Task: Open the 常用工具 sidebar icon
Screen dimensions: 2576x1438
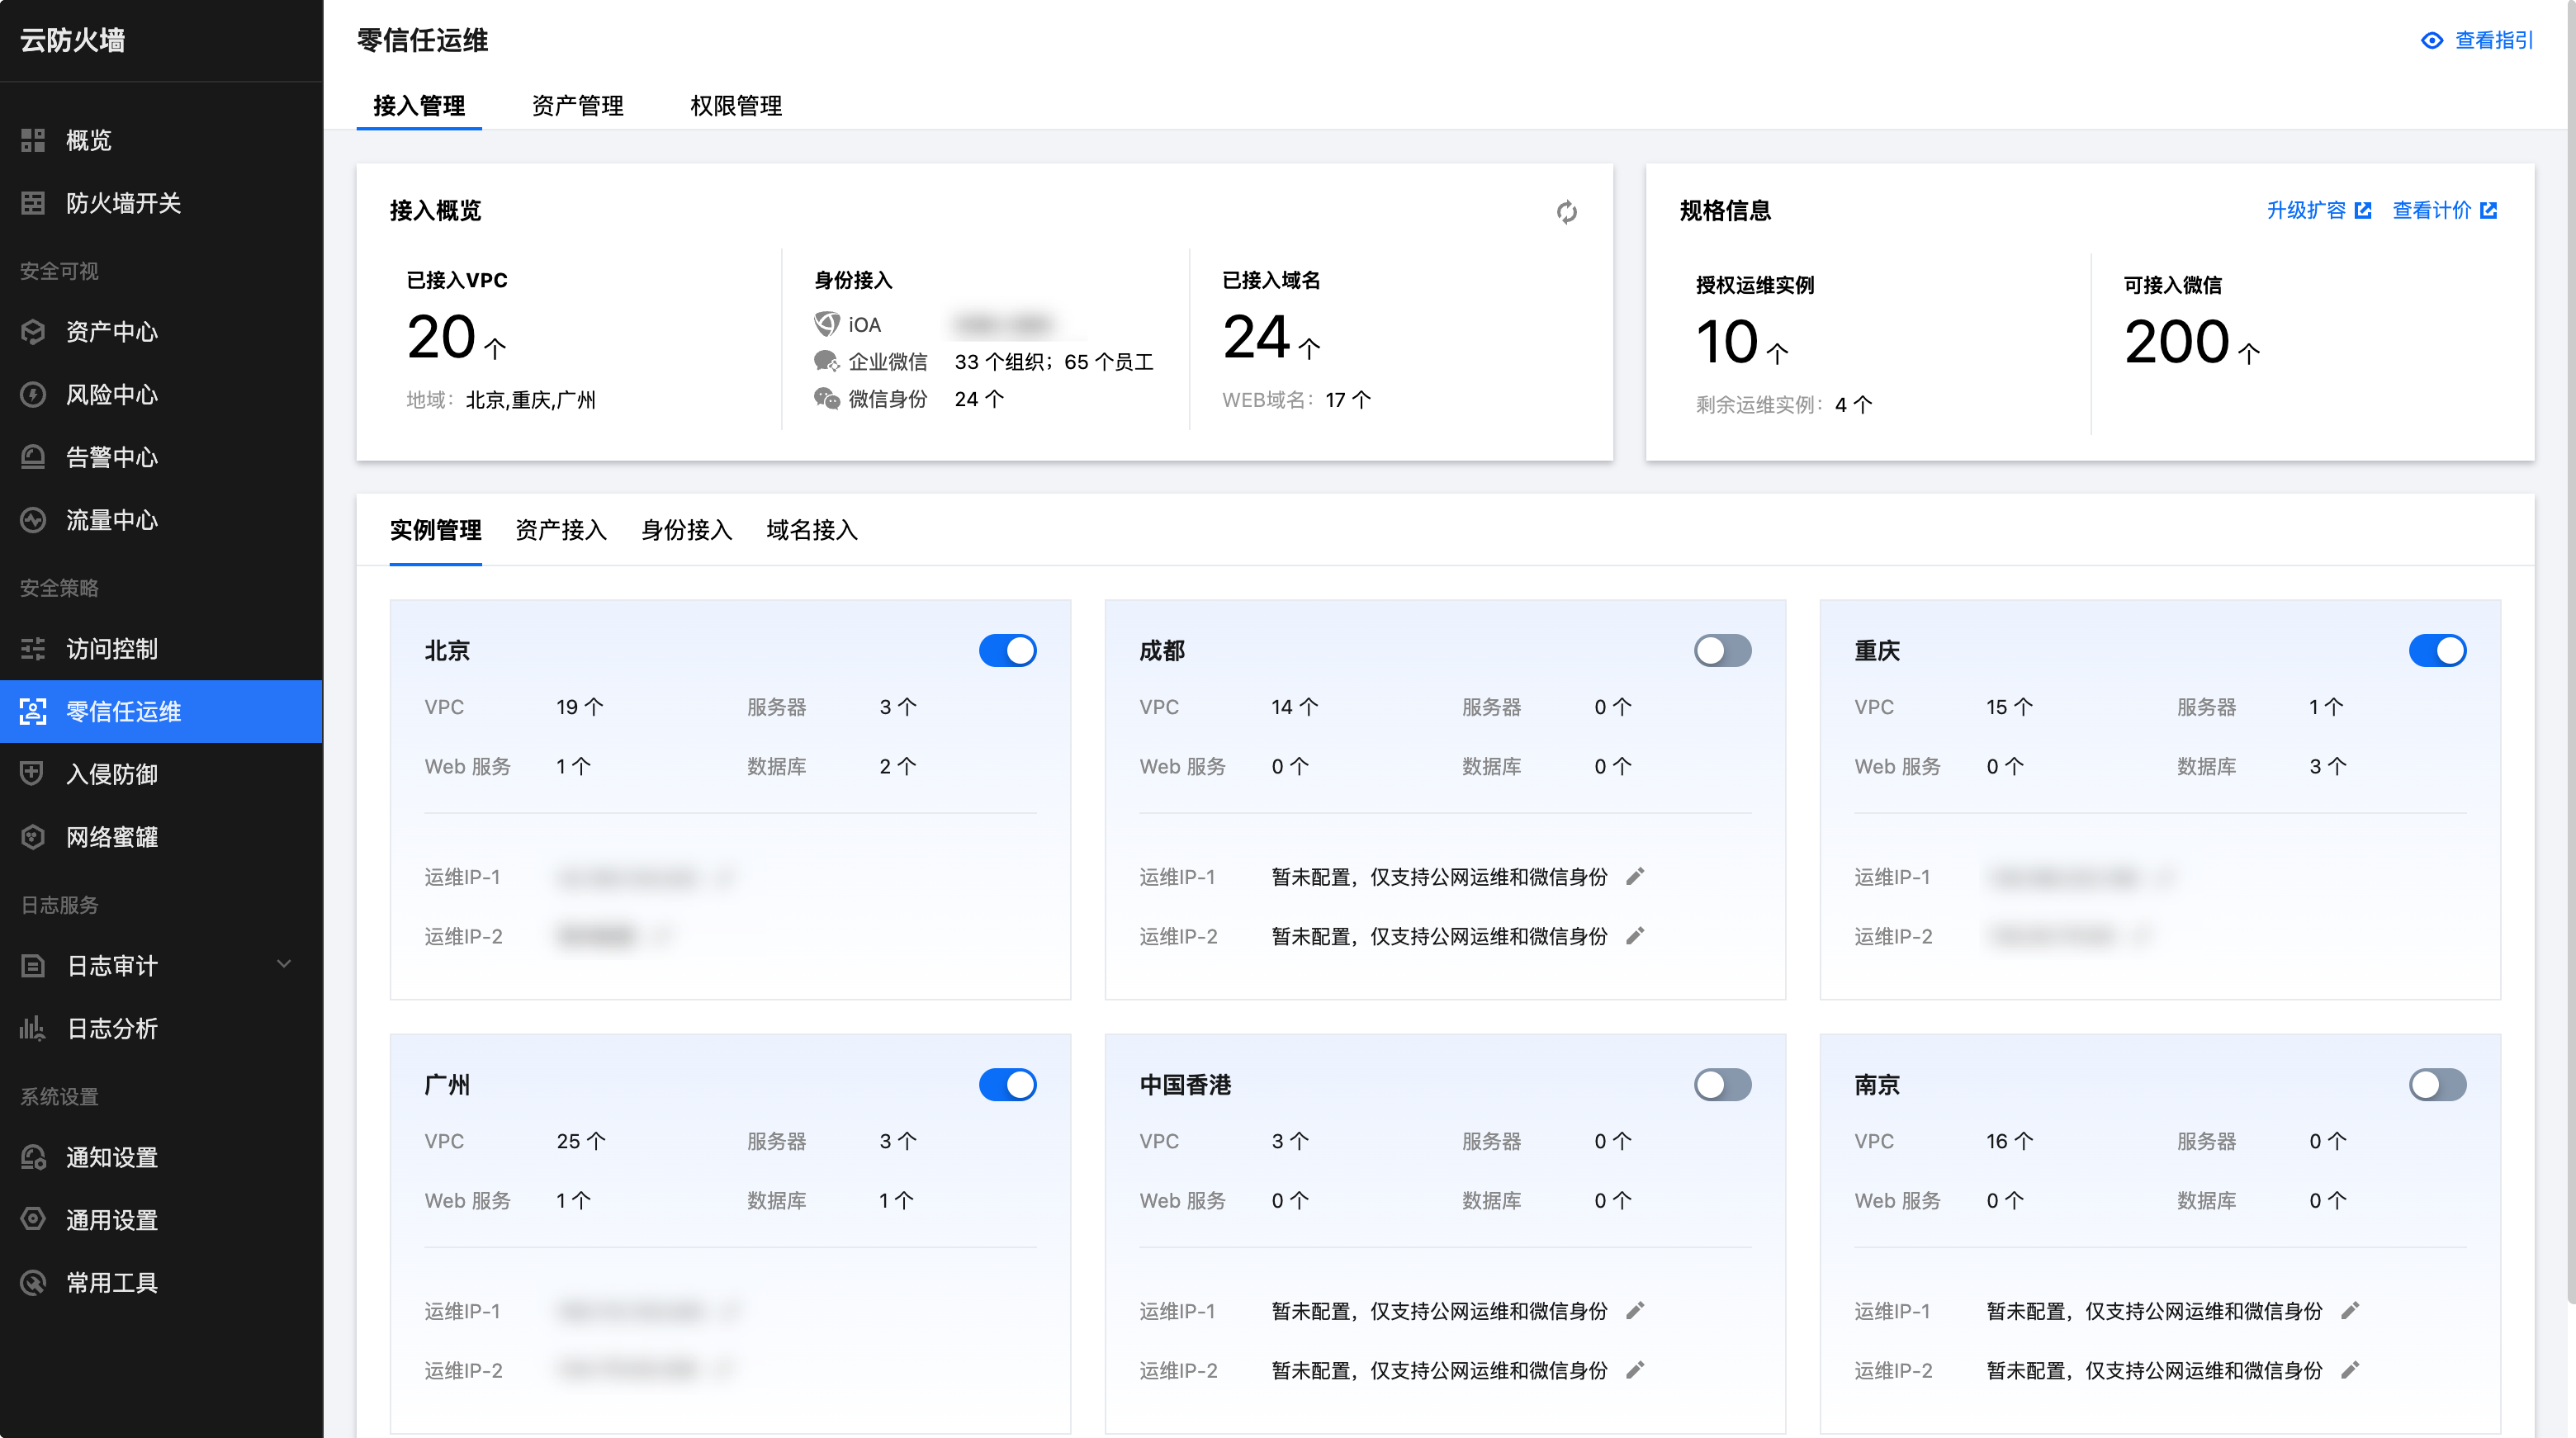Action: click(33, 1283)
